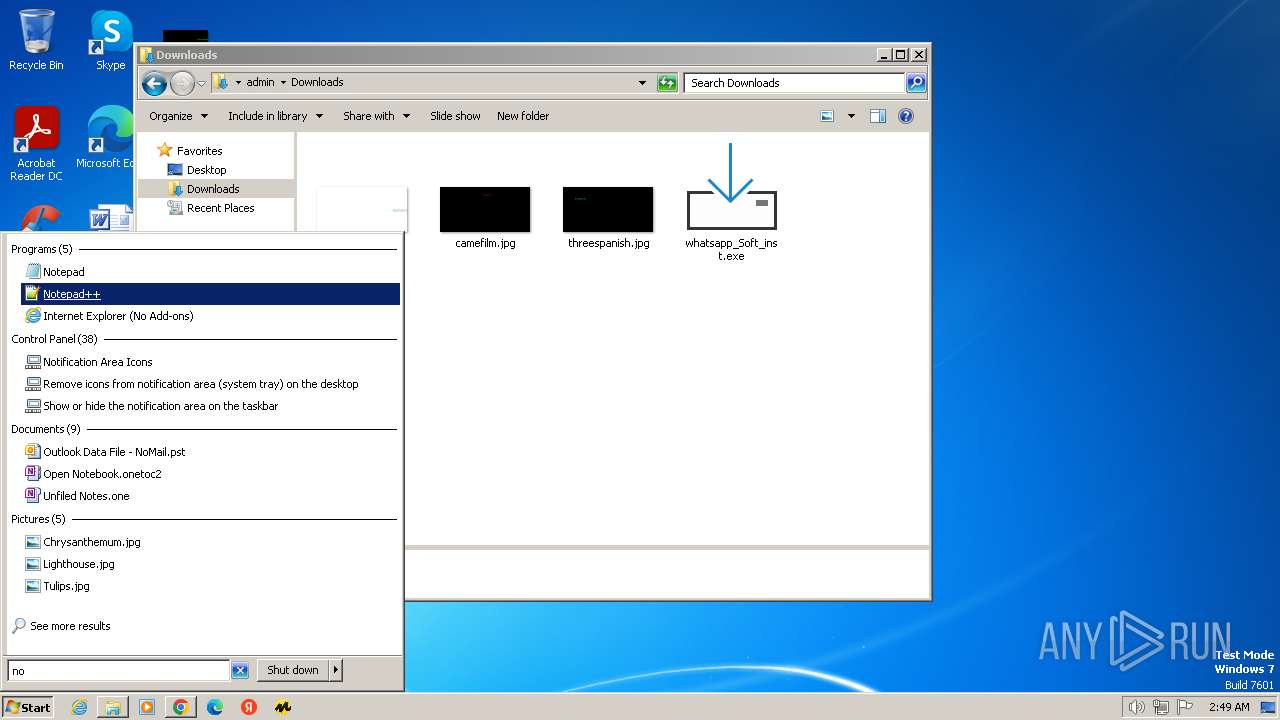Go back in Downloads explorer window
This screenshot has height=720, width=1280.
(x=154, y=83)
